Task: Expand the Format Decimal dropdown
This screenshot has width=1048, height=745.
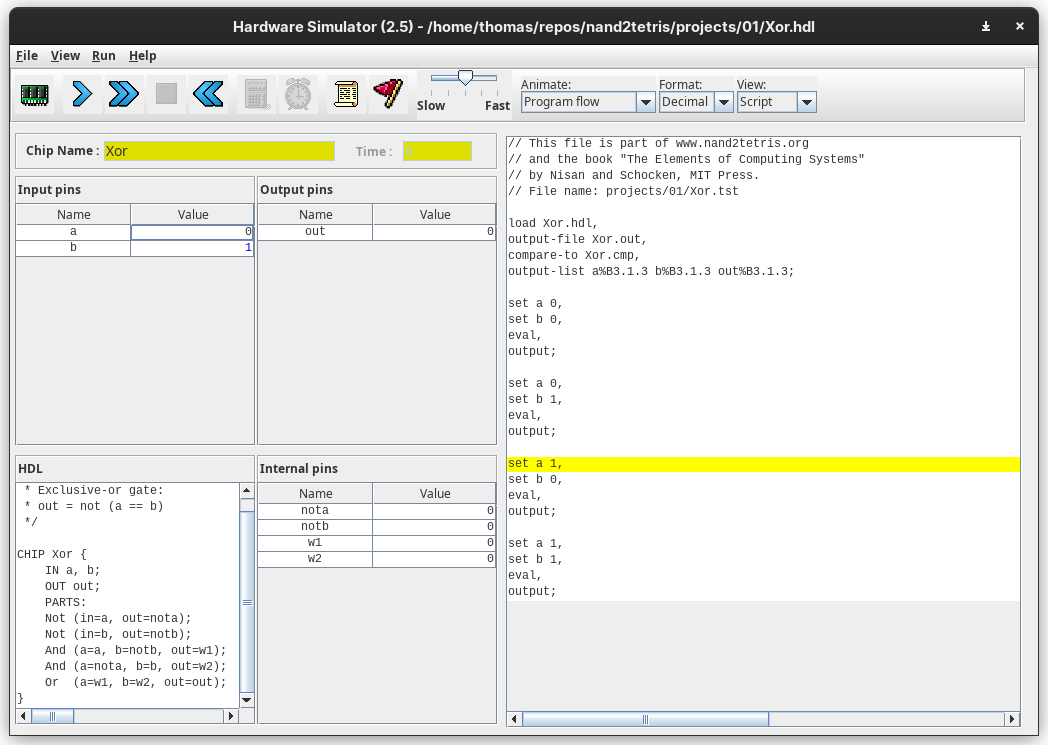Action: (696, 102)
